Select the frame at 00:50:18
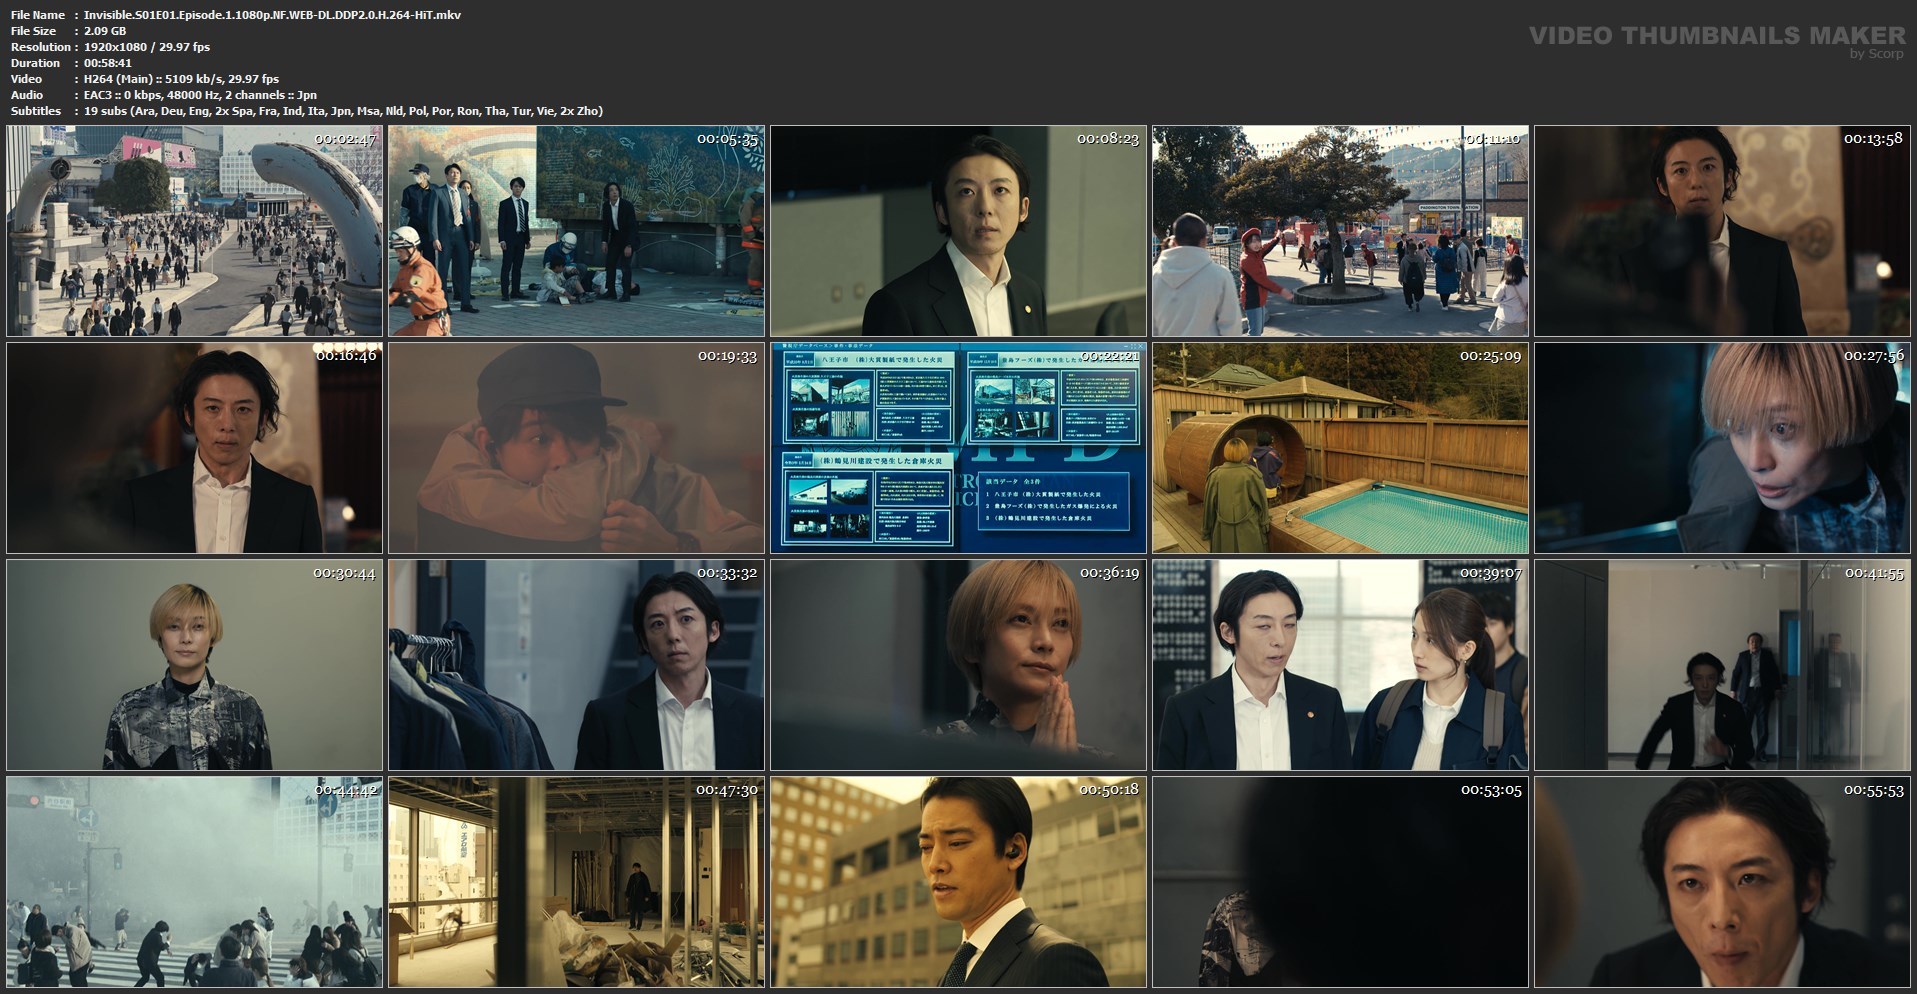Viewport: 1917px width, 994px height. click(x=958, y=882)
